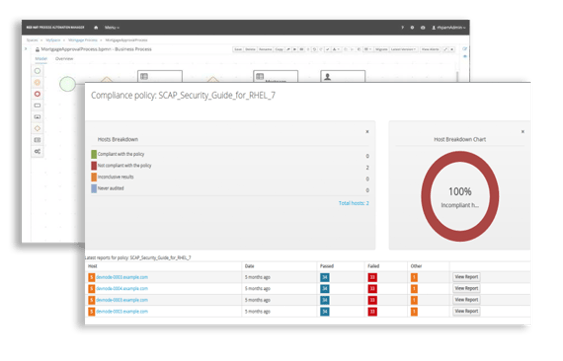The image size is (563, 361).
Task: Open the Menu dropdown in the top bar
Action: click(112, 27)
